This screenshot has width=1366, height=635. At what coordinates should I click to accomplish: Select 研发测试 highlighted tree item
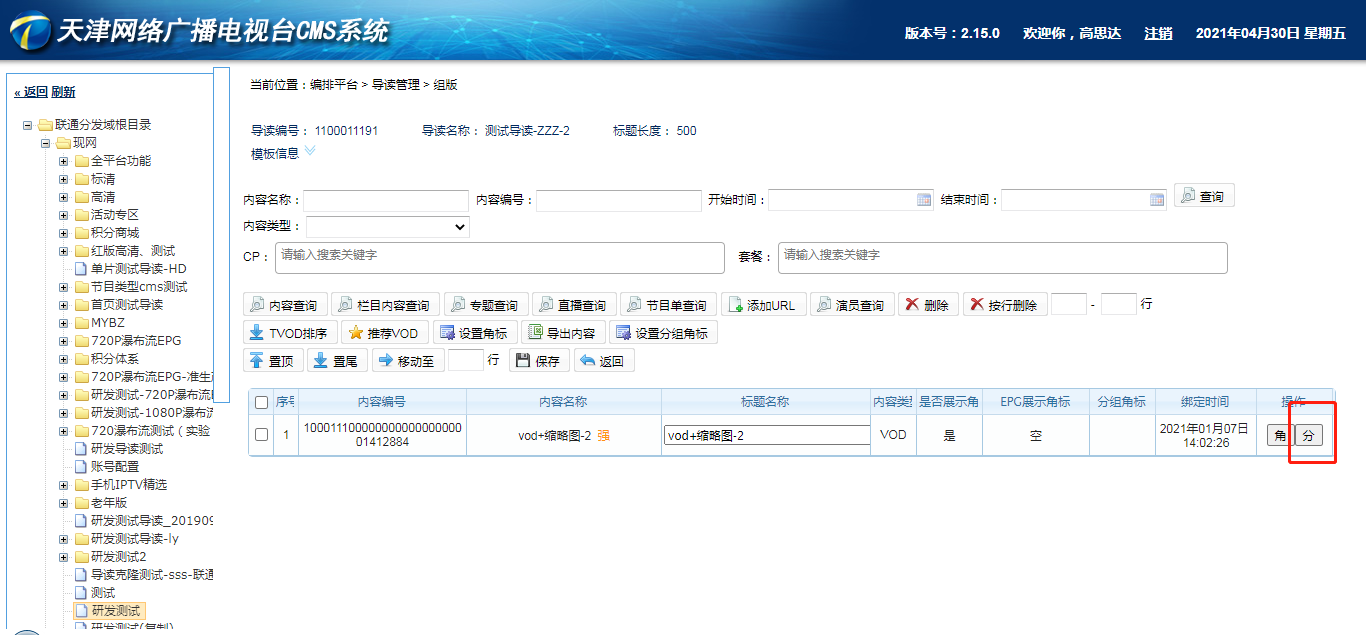116,611
